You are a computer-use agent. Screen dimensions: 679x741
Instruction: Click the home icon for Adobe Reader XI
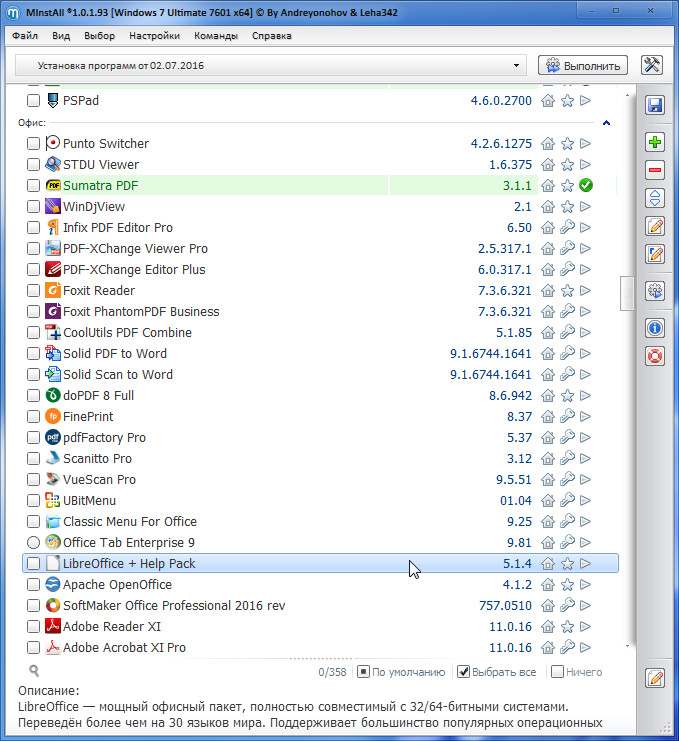[x=548, y=627]
